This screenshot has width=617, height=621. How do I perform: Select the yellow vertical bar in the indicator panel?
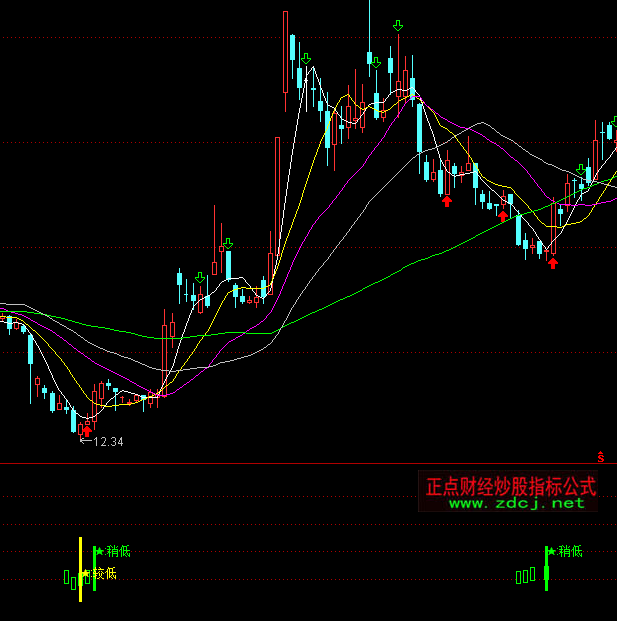tap(80, 569)
